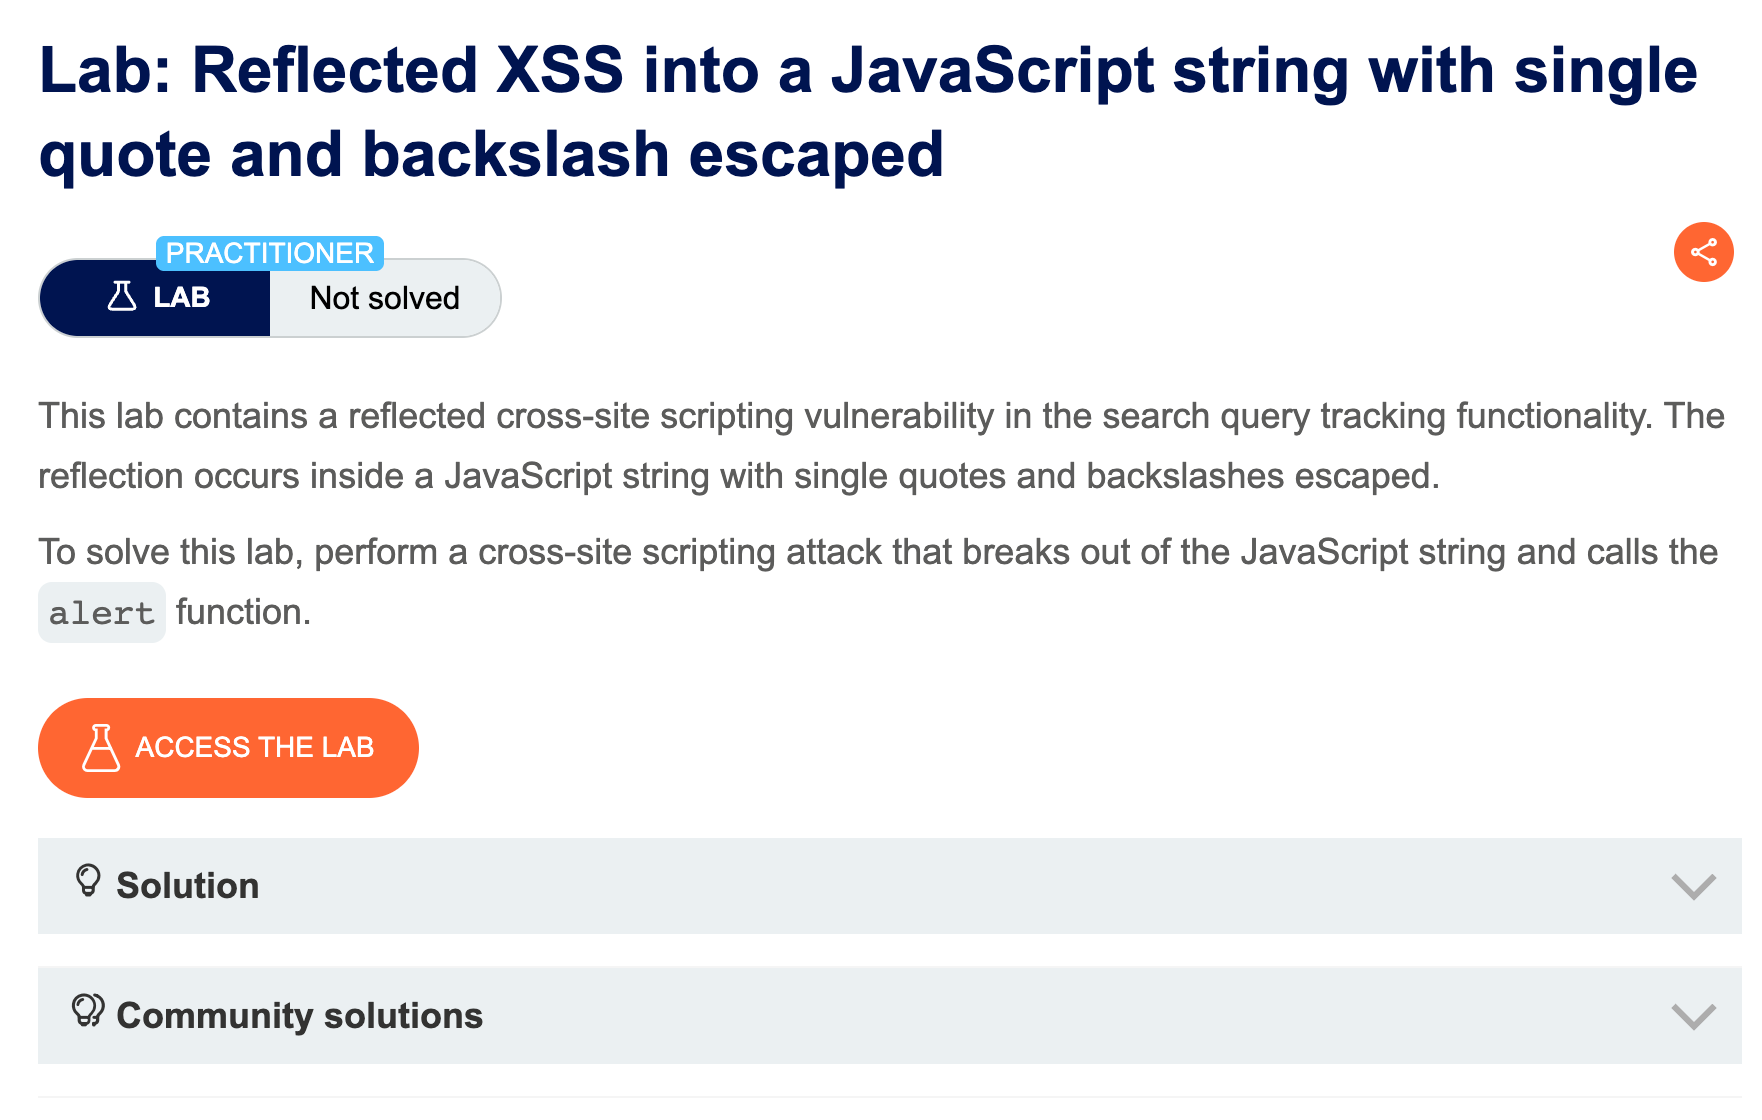Click the dark LAB label text
The image size is (1762, 1120).
(x=181, y=297)
